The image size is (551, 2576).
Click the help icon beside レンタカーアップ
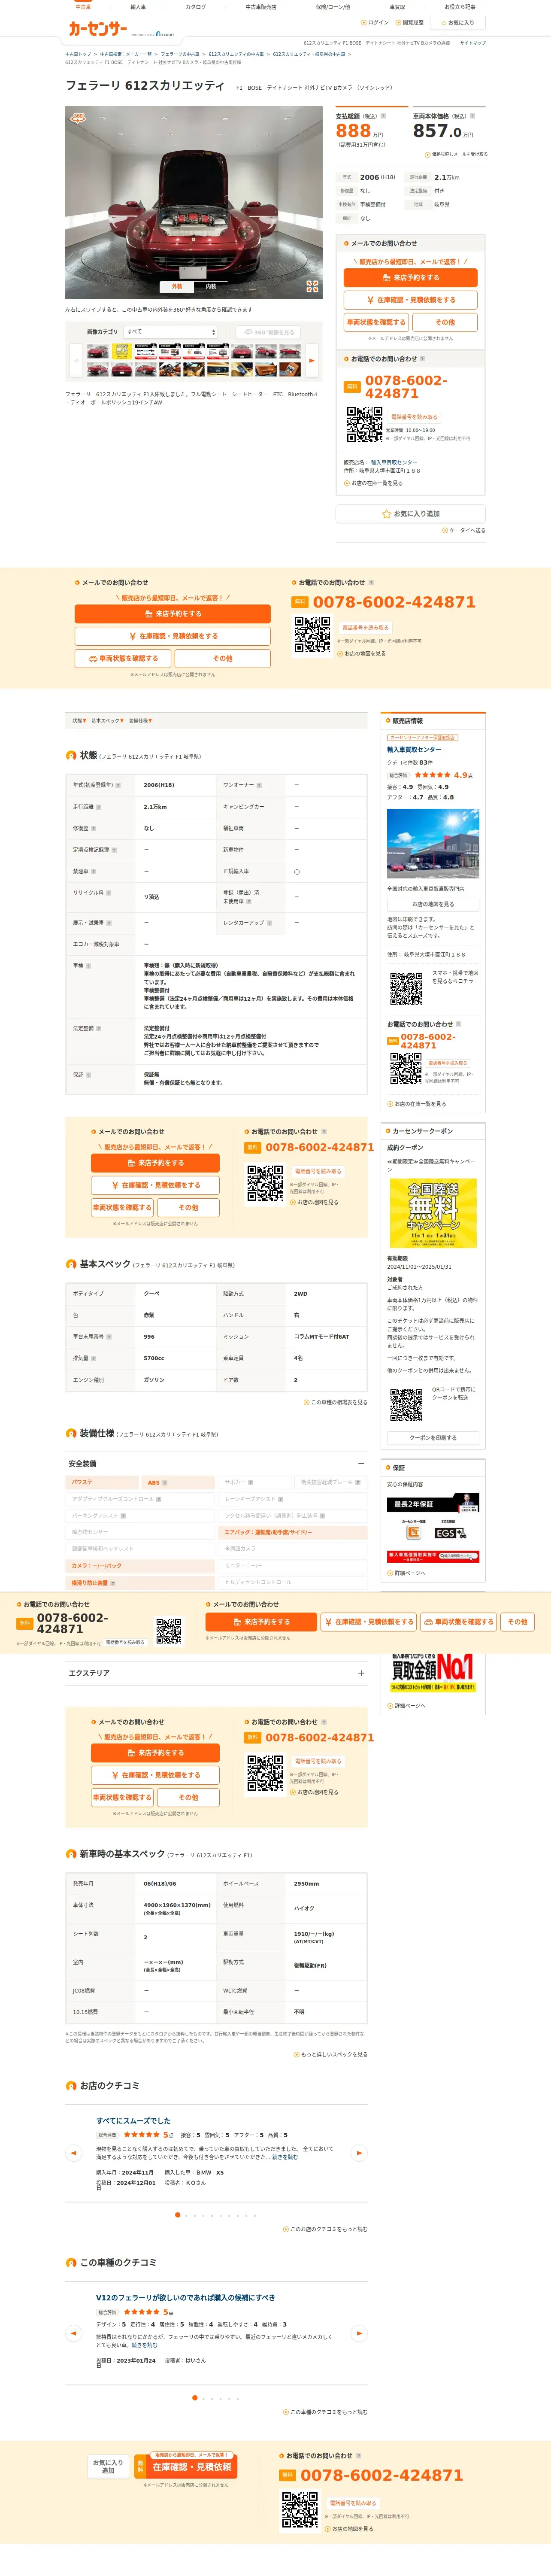click(x=269, y=923)
